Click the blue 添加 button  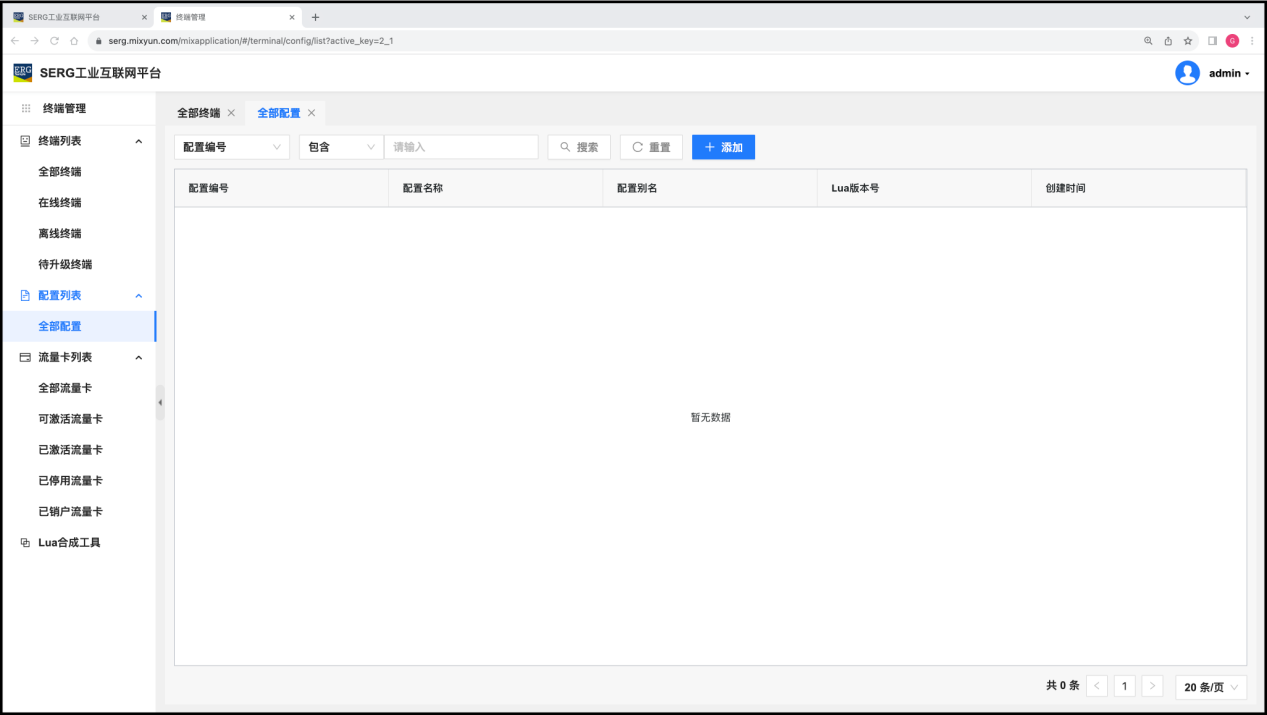point(723,147)
